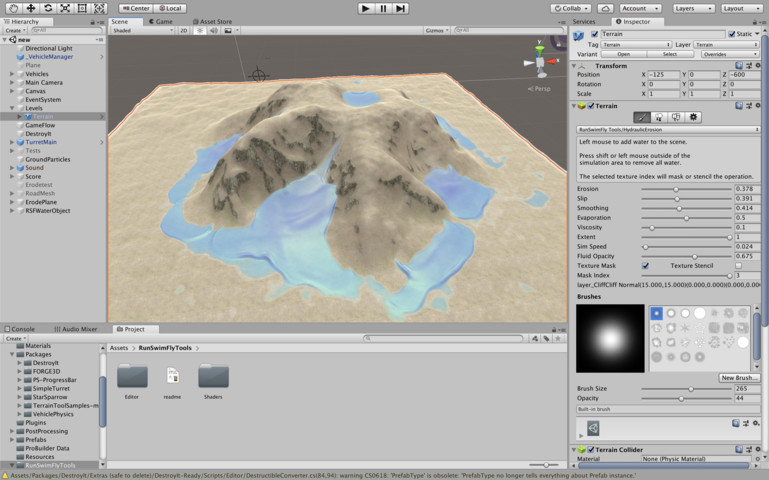The width and height of the screenshot is (769, 480).
Task: Toggle Terrain object active checkbox
Action: tap(594, 34)
